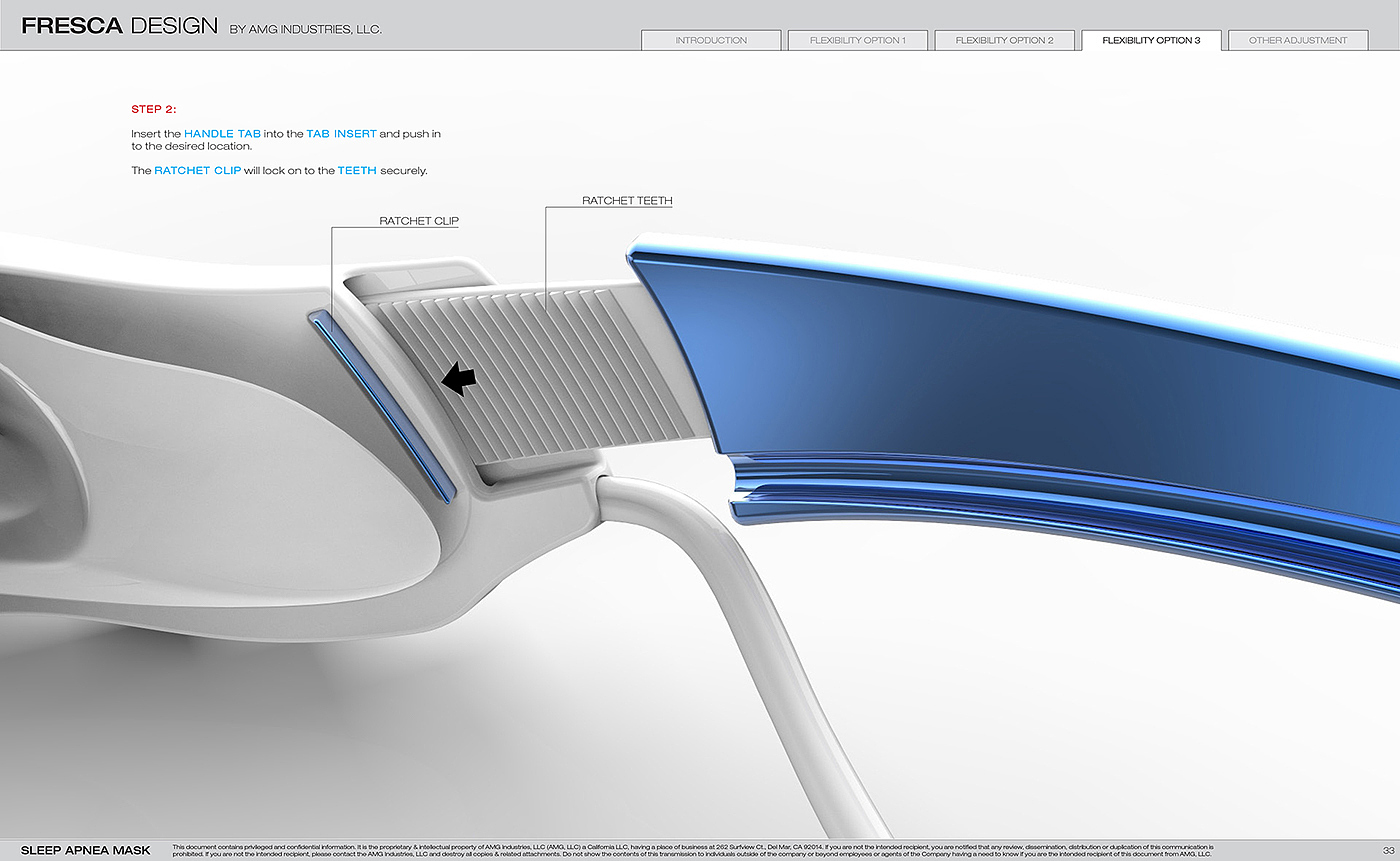Click the page number 33 in footer
This screenshot has height=861, width=1400.
pyautogui.click(x=1389, y=851)
